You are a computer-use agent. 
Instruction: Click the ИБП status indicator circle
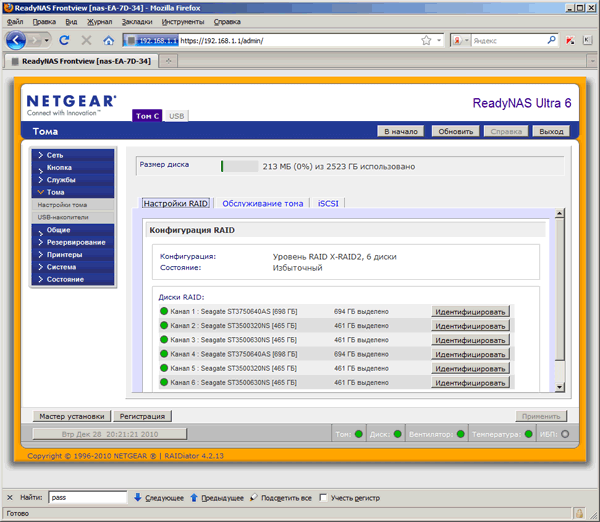[x=565, y=434]
